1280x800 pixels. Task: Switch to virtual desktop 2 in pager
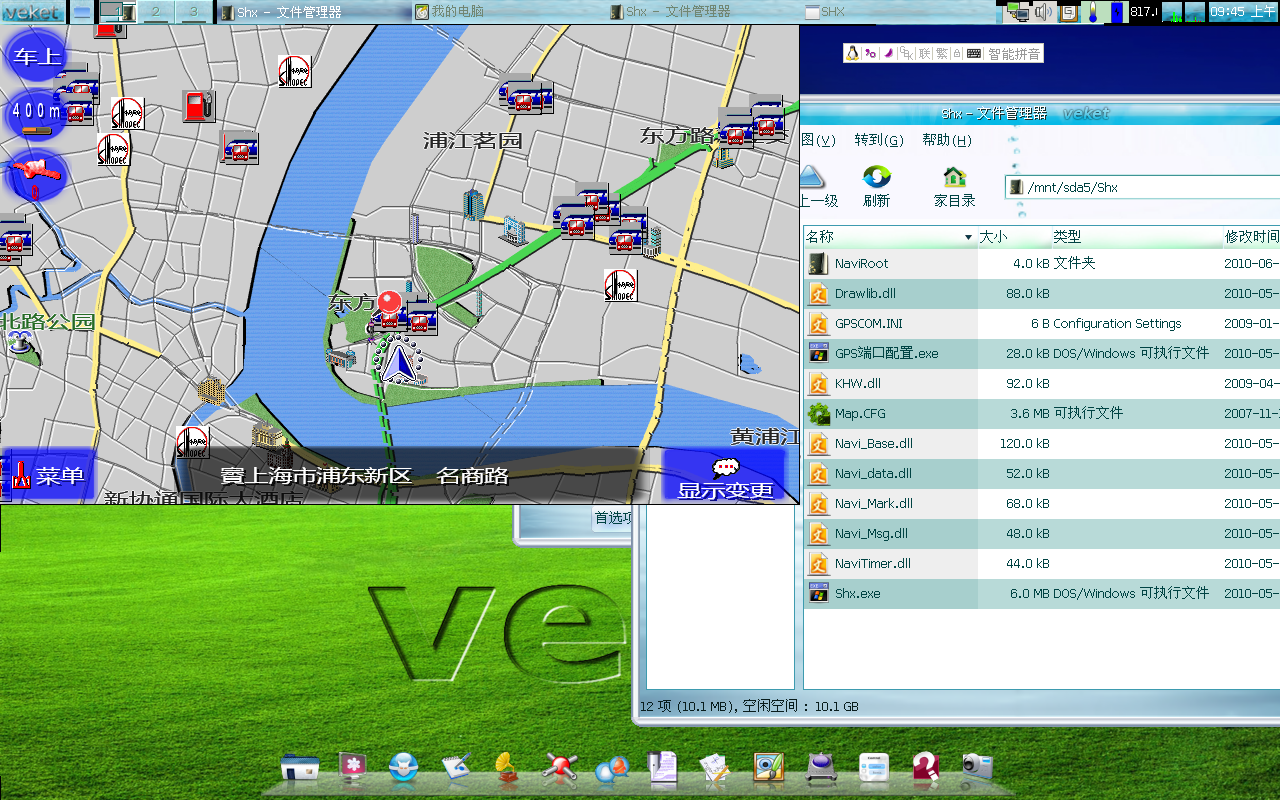coord(154,12)
